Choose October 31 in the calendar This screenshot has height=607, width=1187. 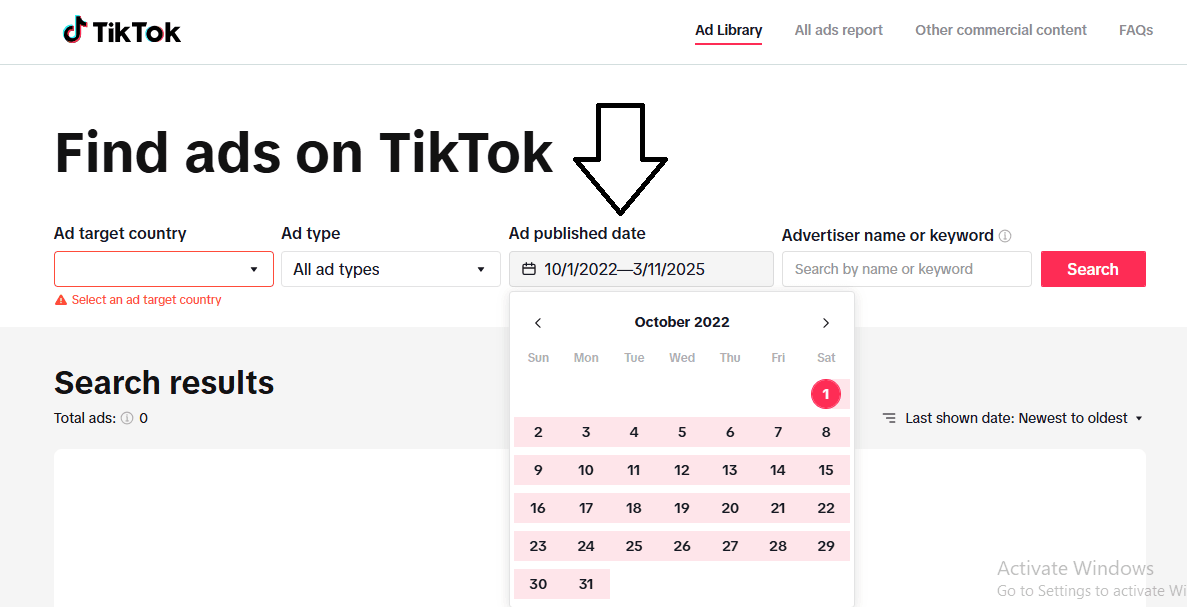586,584
